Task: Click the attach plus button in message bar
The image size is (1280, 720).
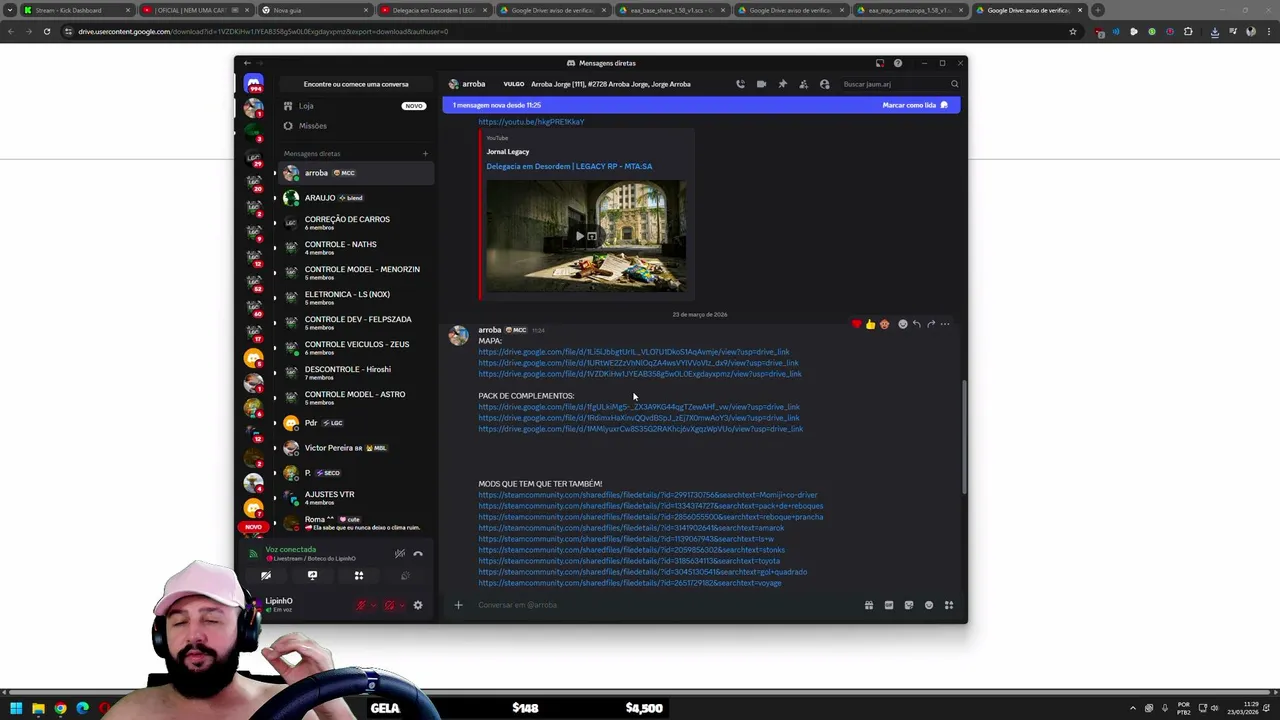Action: (x=458, y=605)
